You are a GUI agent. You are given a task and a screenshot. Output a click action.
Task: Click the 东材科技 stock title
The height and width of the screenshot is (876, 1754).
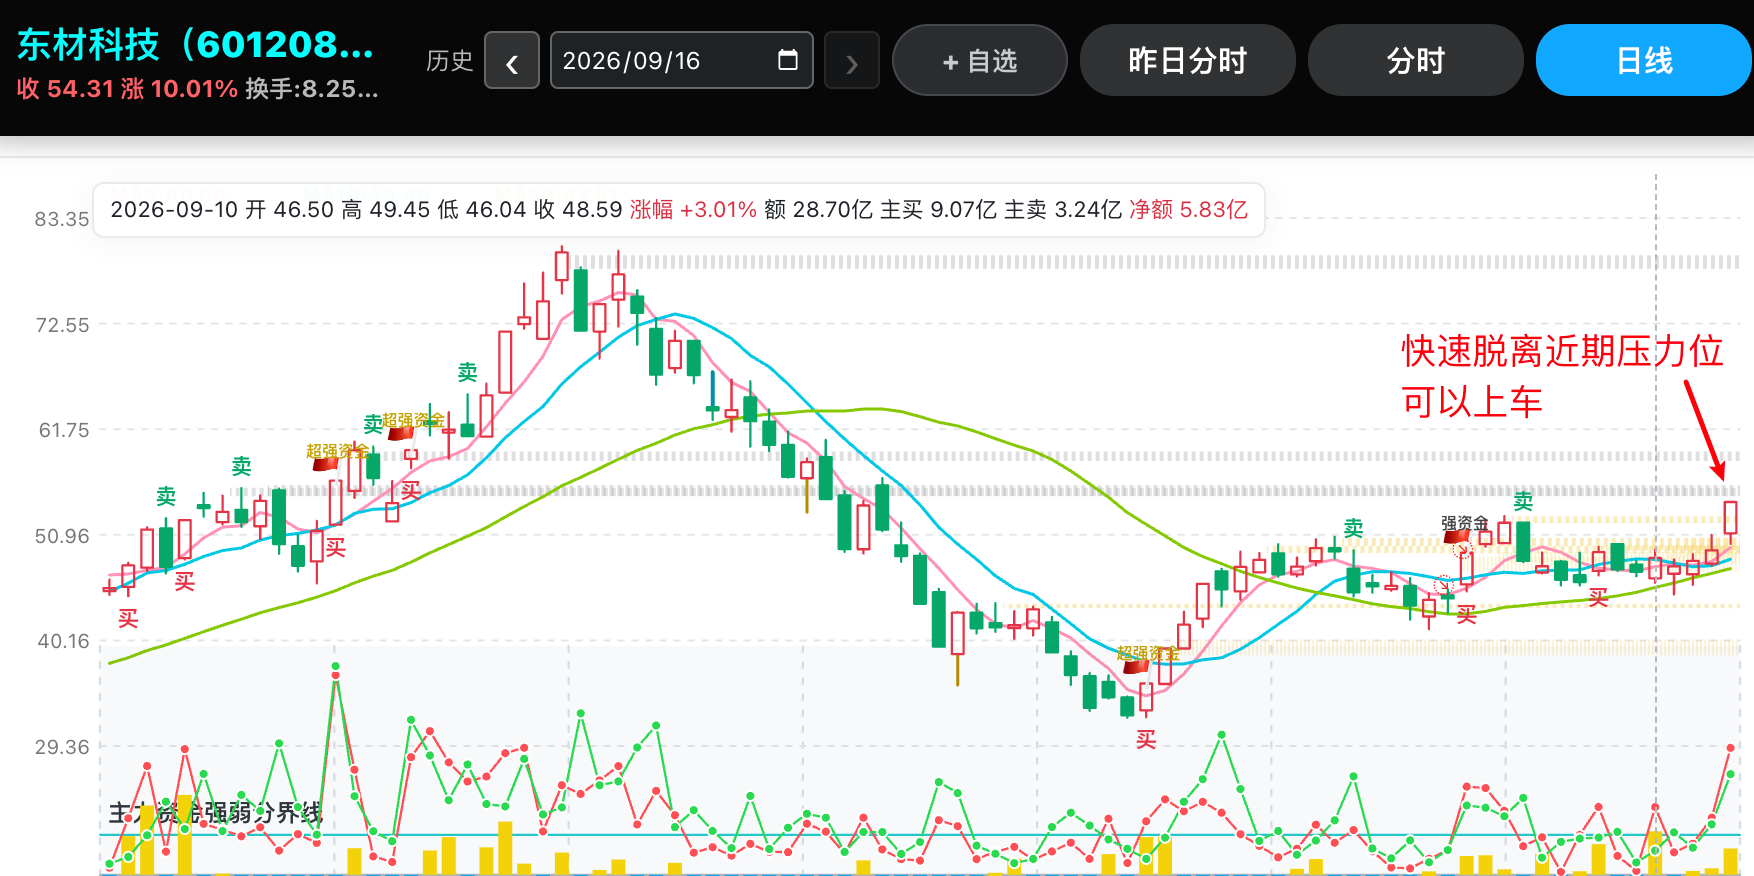196,44
